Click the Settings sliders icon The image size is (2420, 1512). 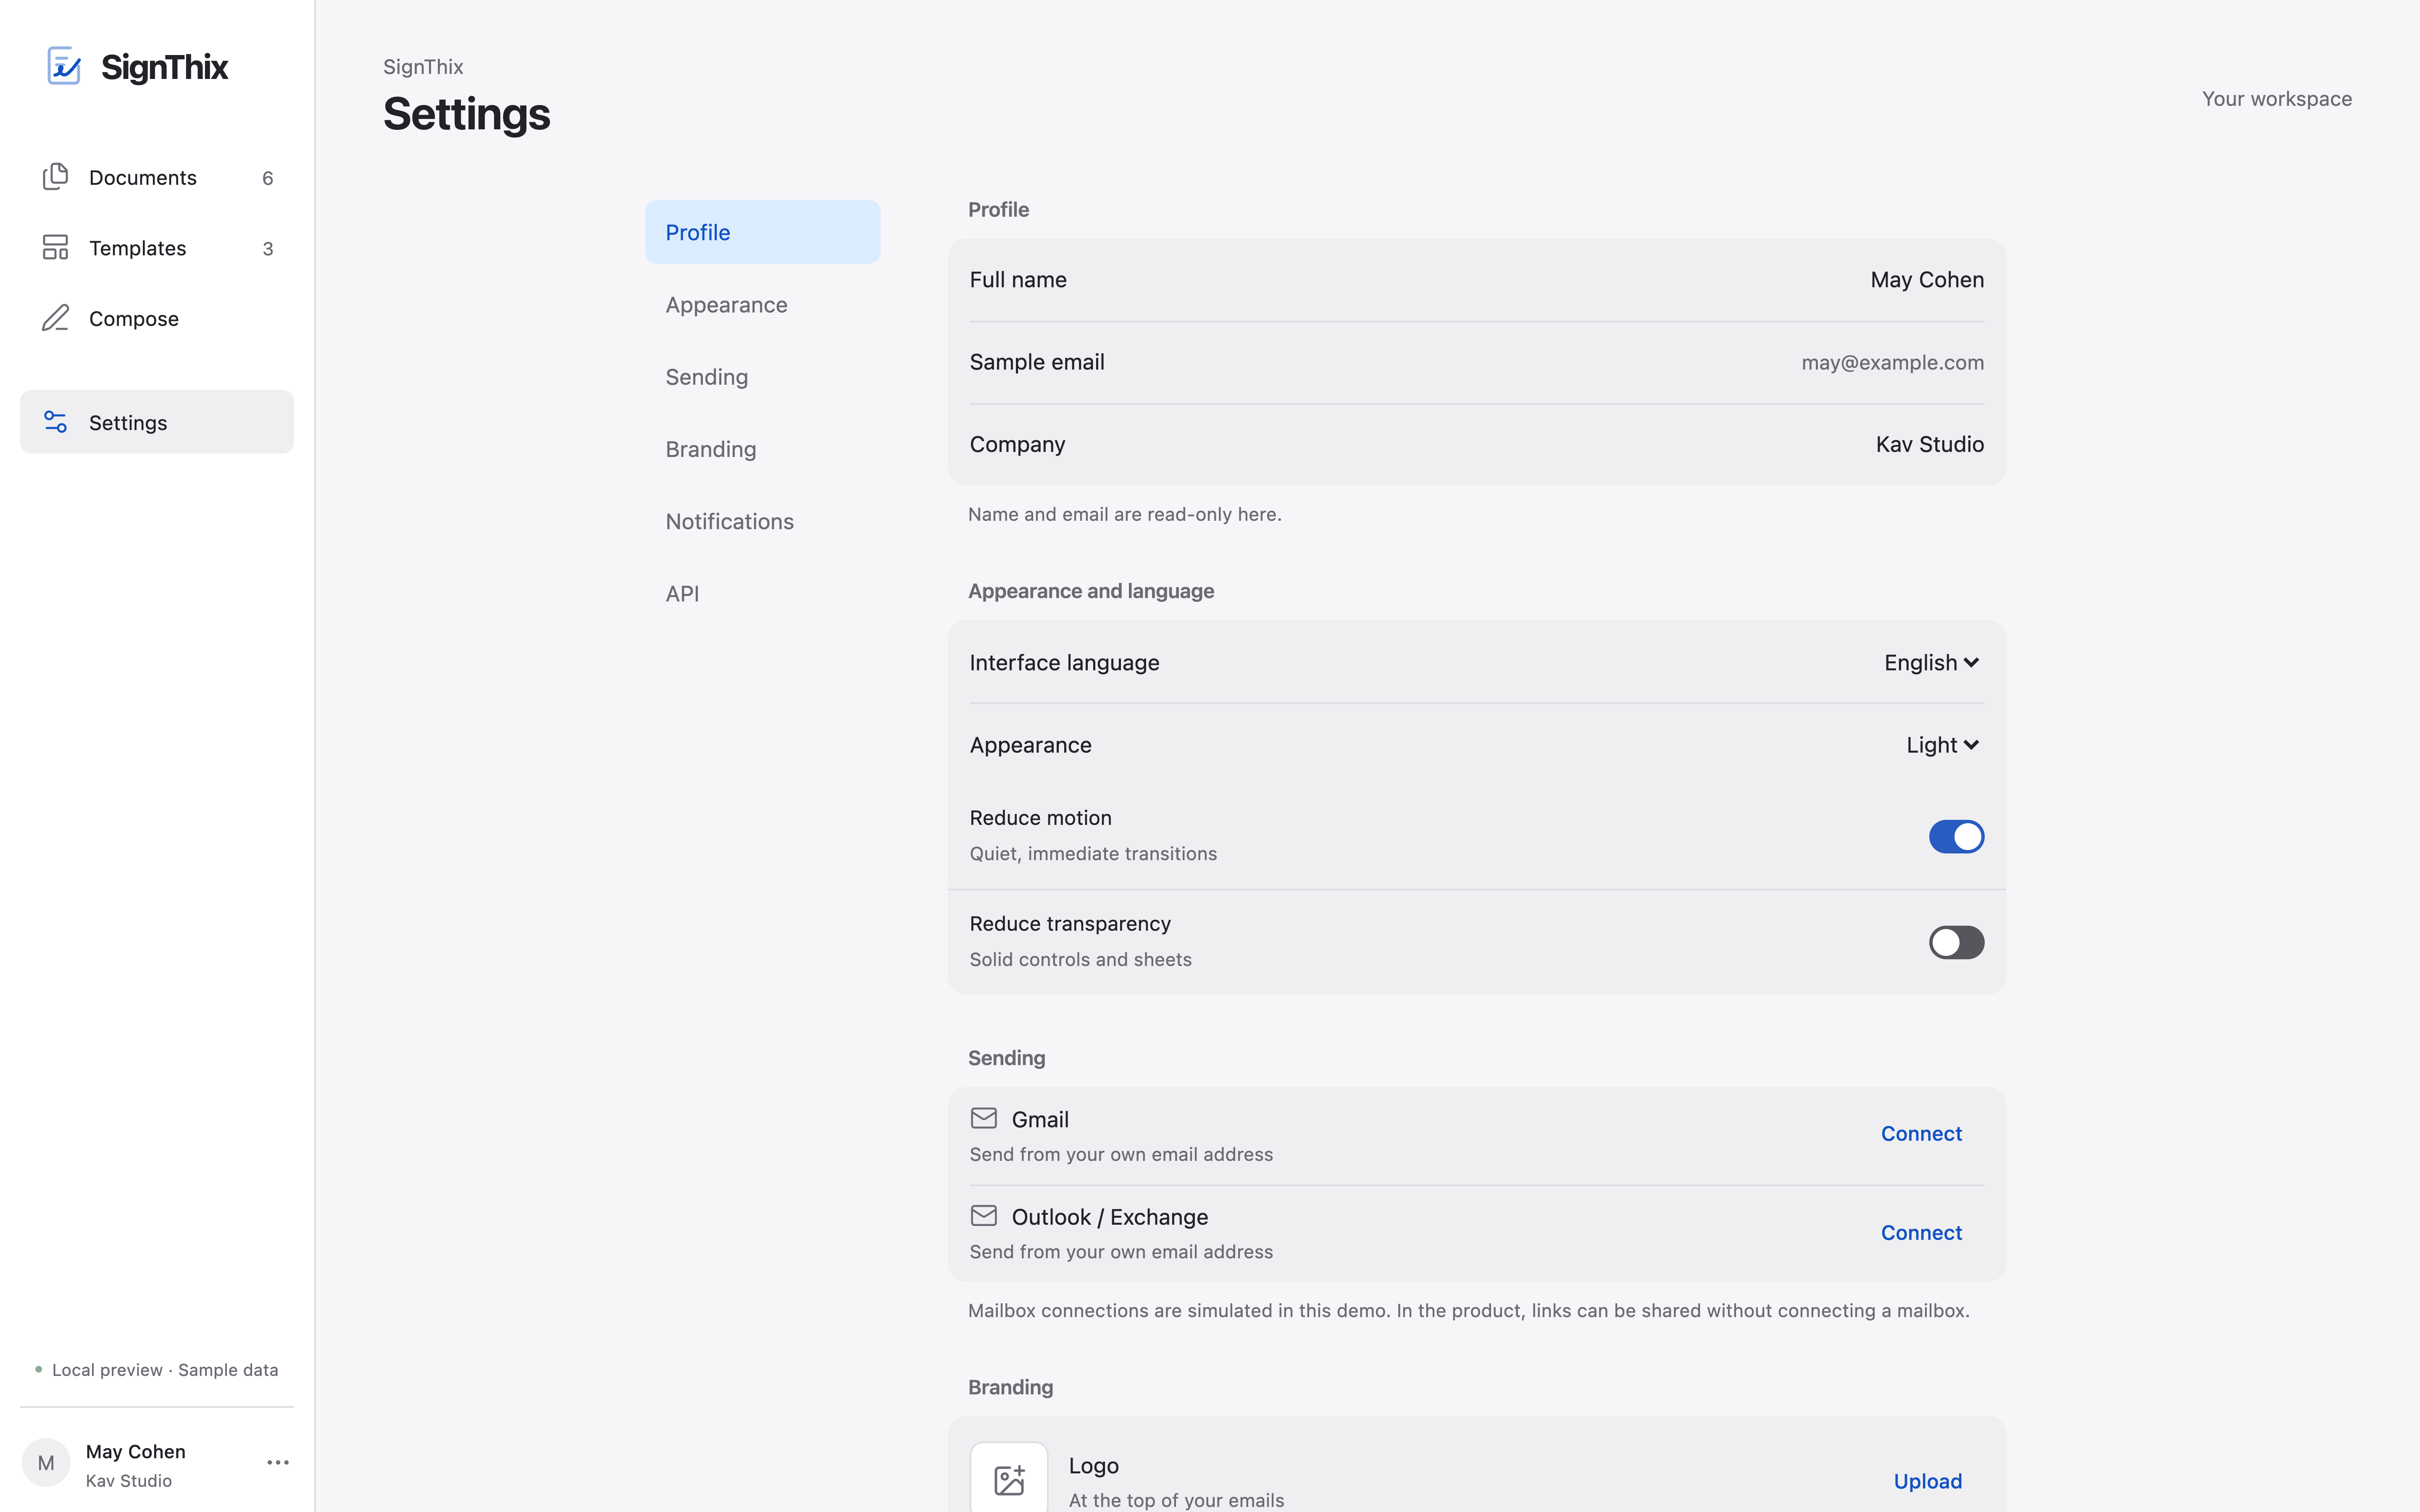55,422
